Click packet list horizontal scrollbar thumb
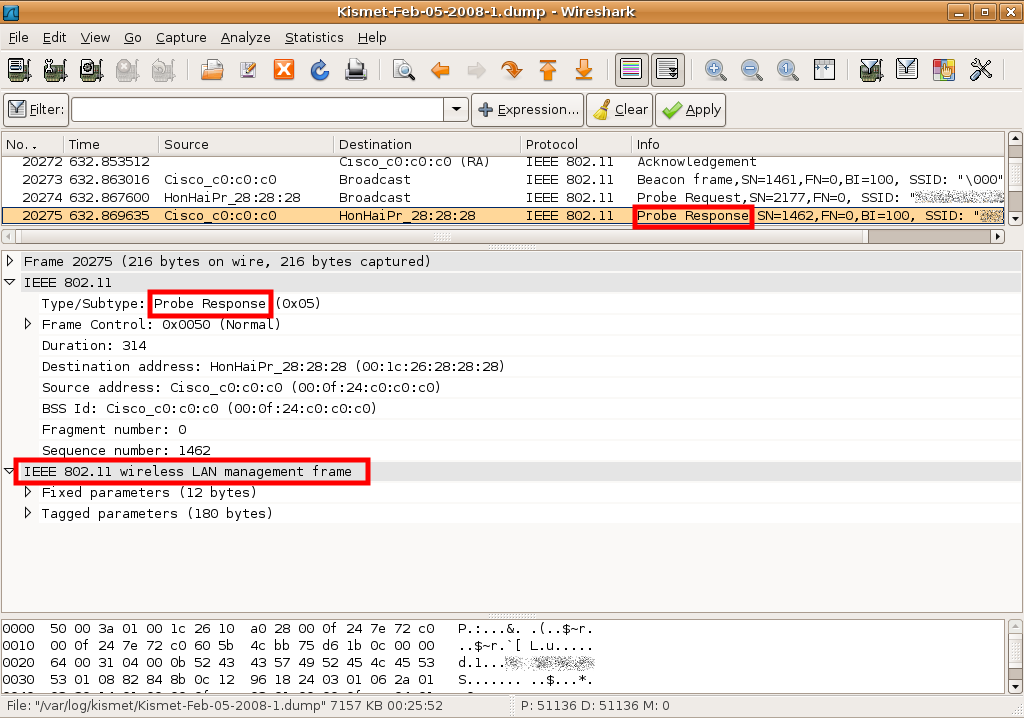Image resolution: width=1024 pixels, height=718 pixels. [x=442, y=236]
